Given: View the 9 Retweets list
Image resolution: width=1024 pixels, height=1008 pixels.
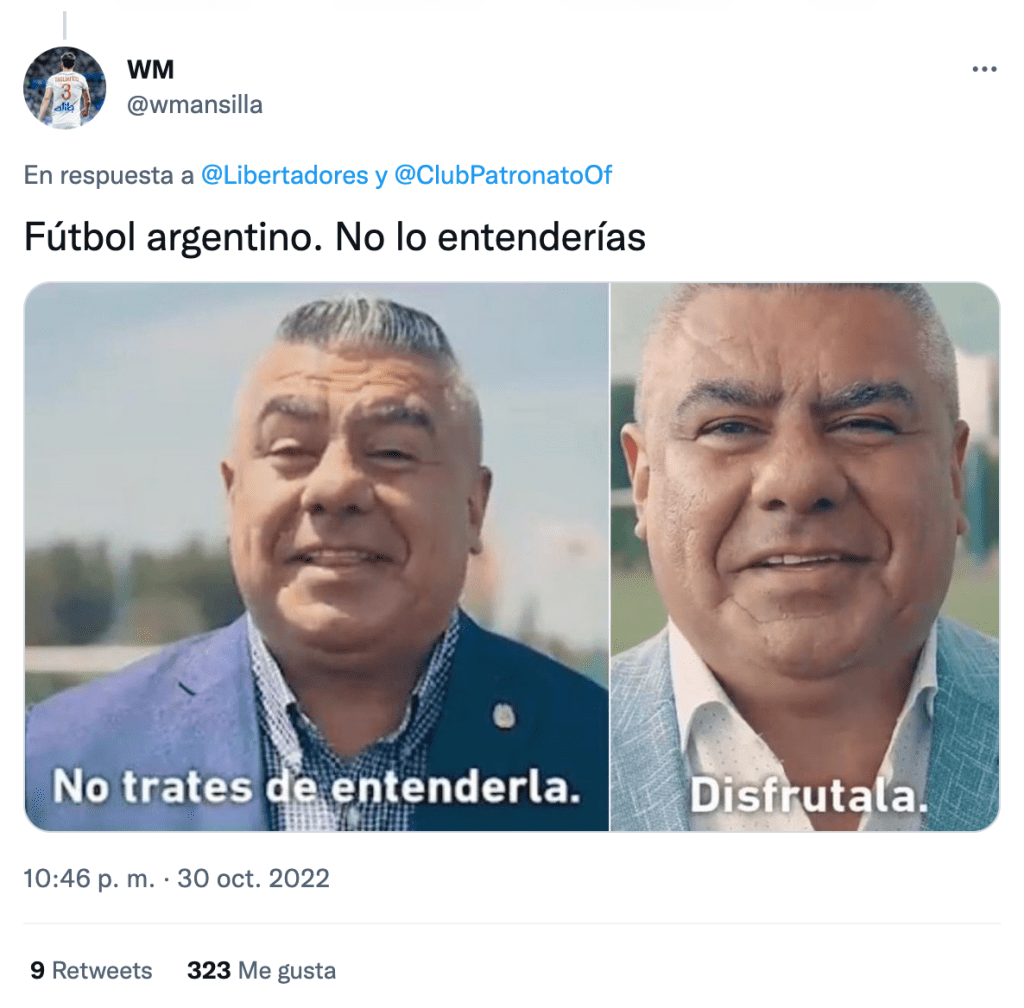Looking at the screenshot, I should (x=91, y=970).
